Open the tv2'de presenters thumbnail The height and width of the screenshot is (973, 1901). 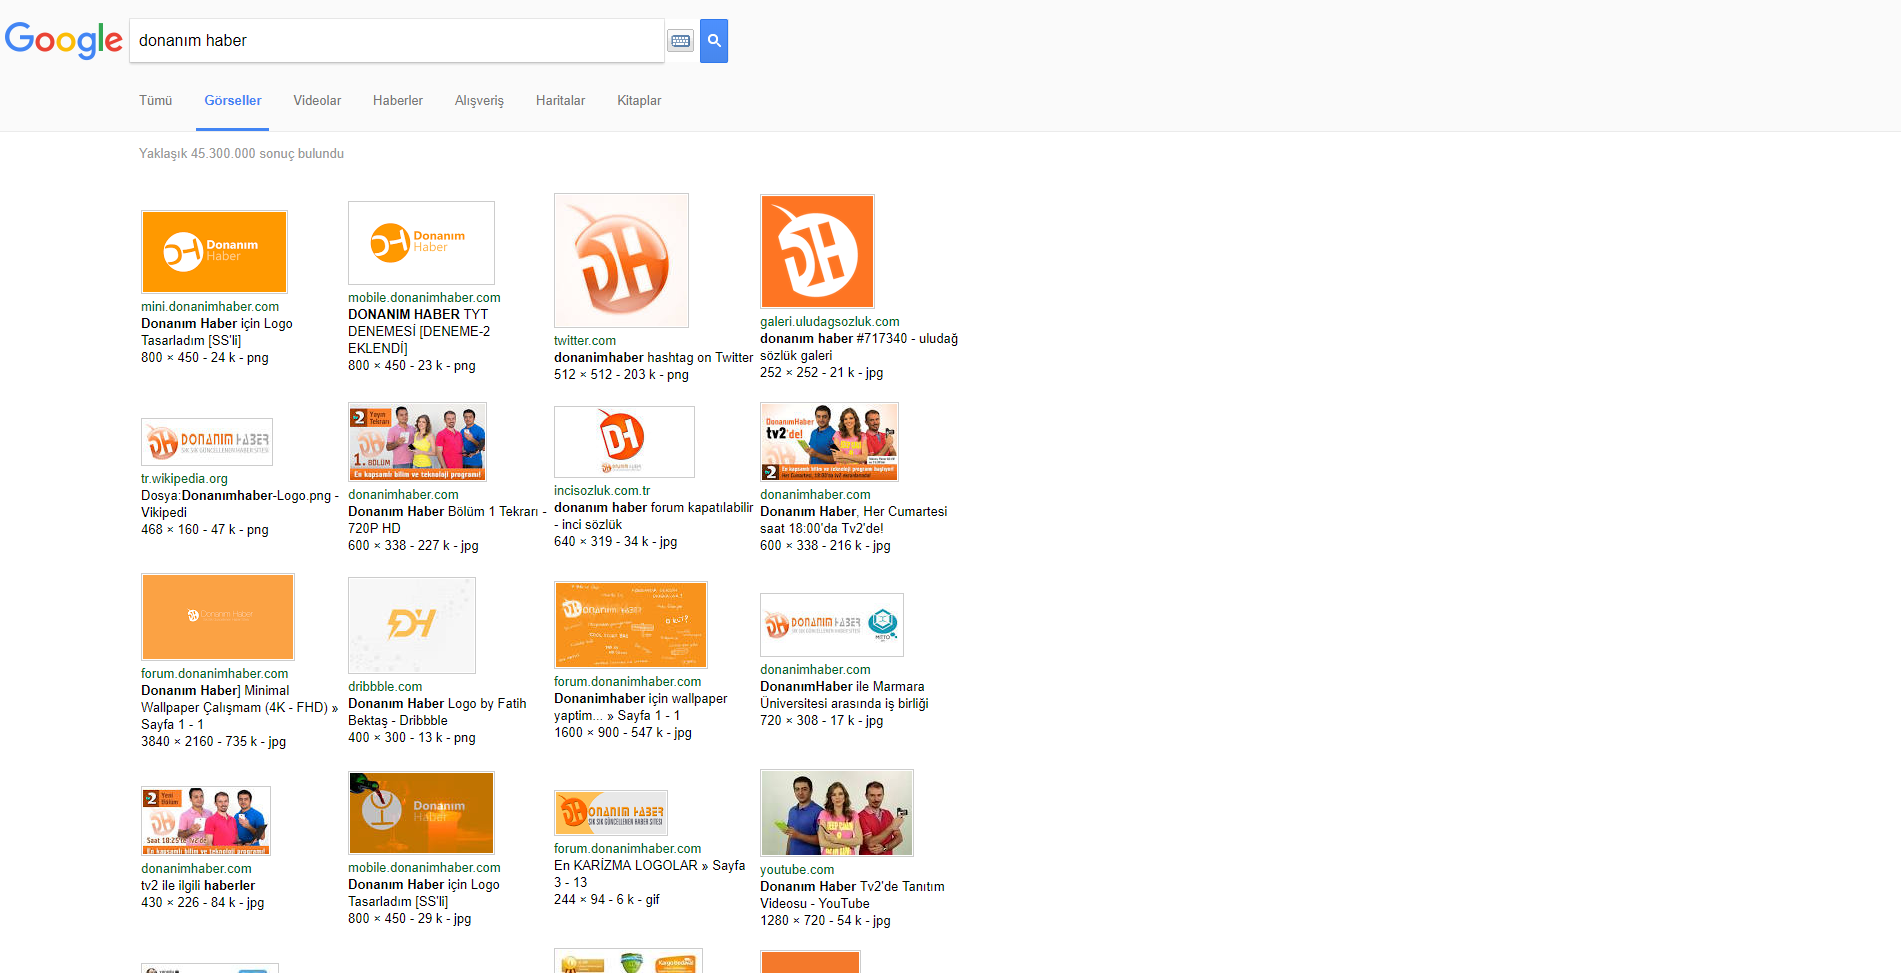tap(829, 442)
